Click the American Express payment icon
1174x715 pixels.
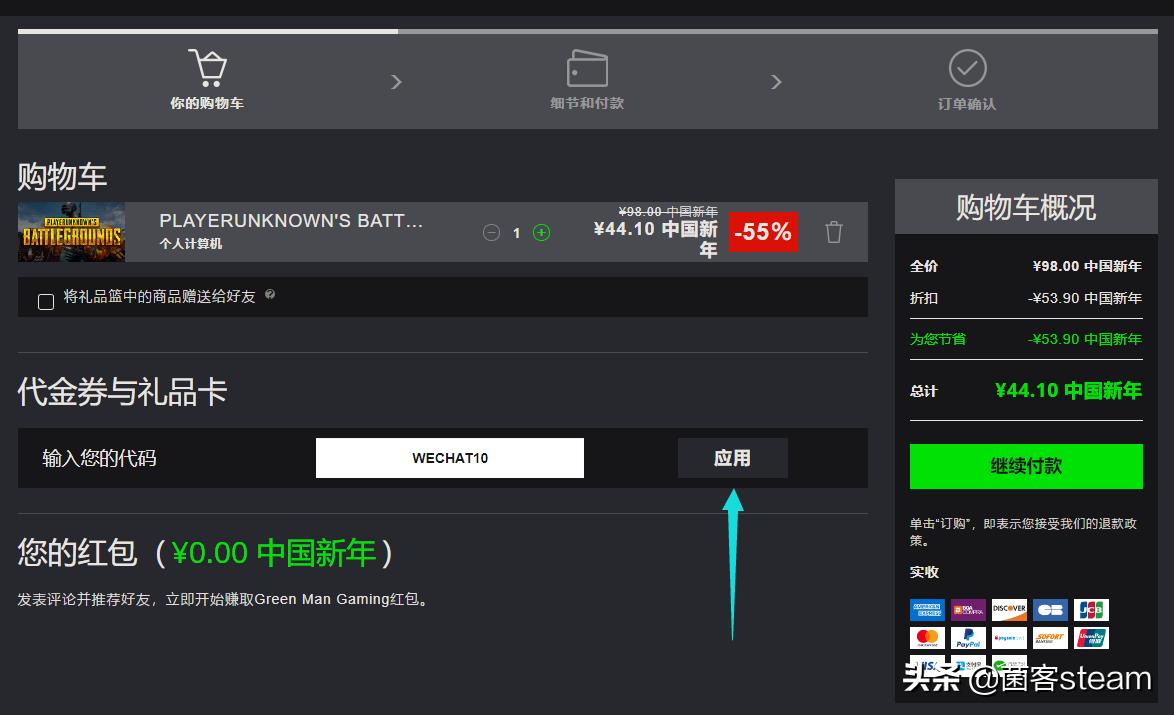[x=927, y=610]
